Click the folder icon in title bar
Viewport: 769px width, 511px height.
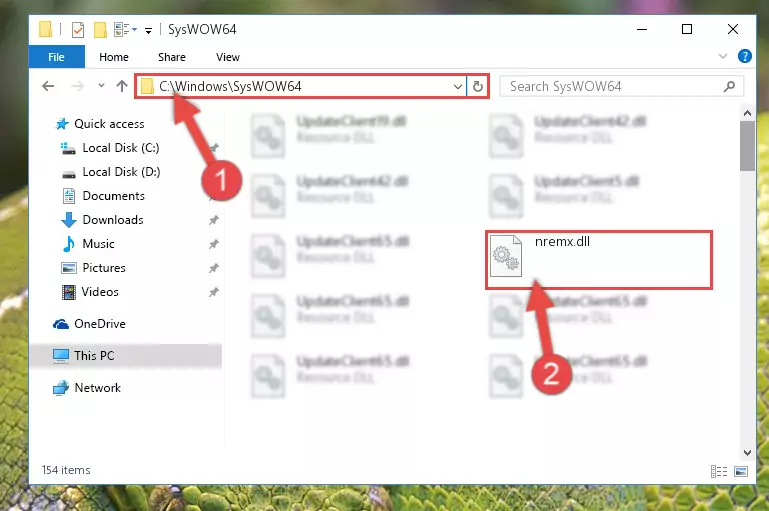click(x=45, y=29)
